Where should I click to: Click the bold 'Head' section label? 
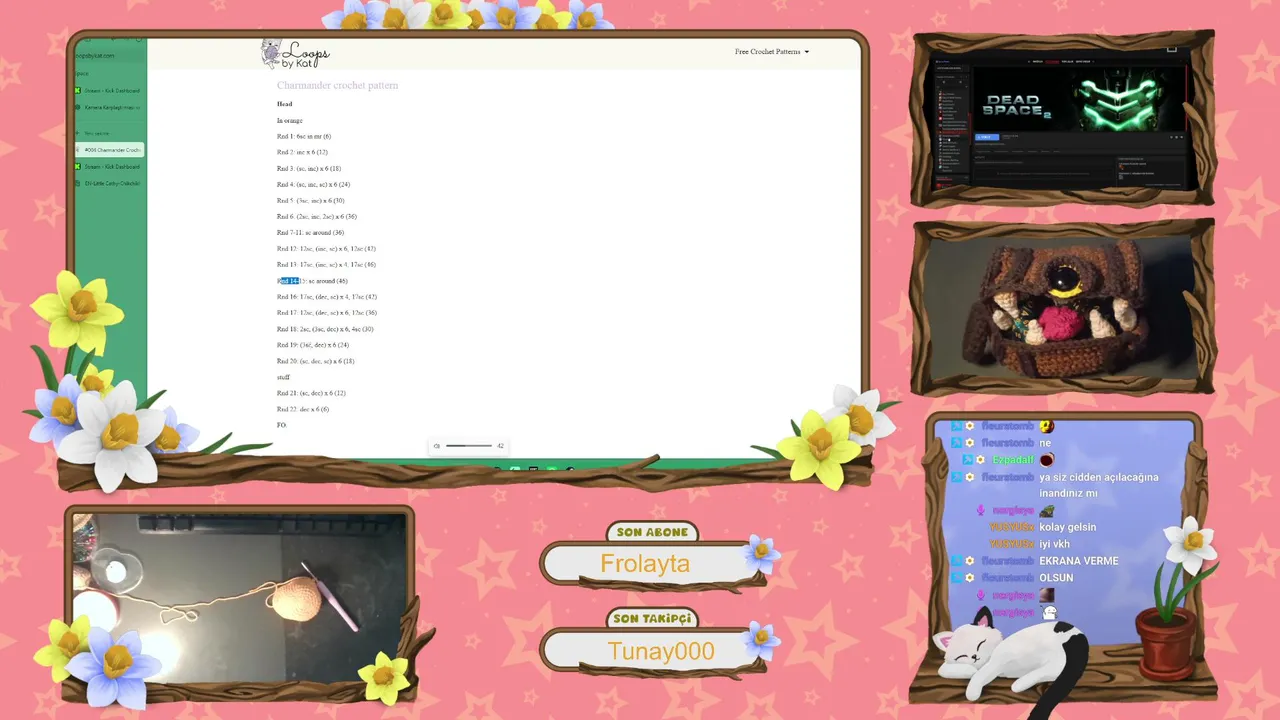(x=285, y=104)
